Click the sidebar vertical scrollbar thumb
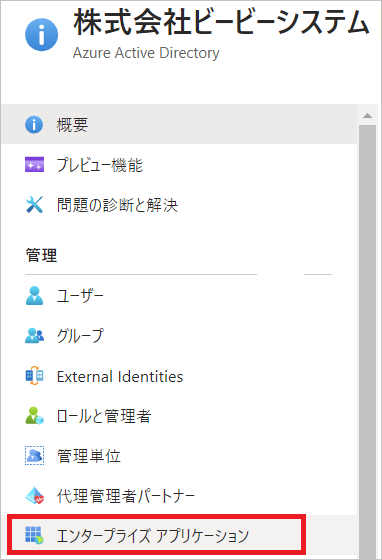Viewport: 382px width, 560px height. pyautogui.click(x=367, y=341)
